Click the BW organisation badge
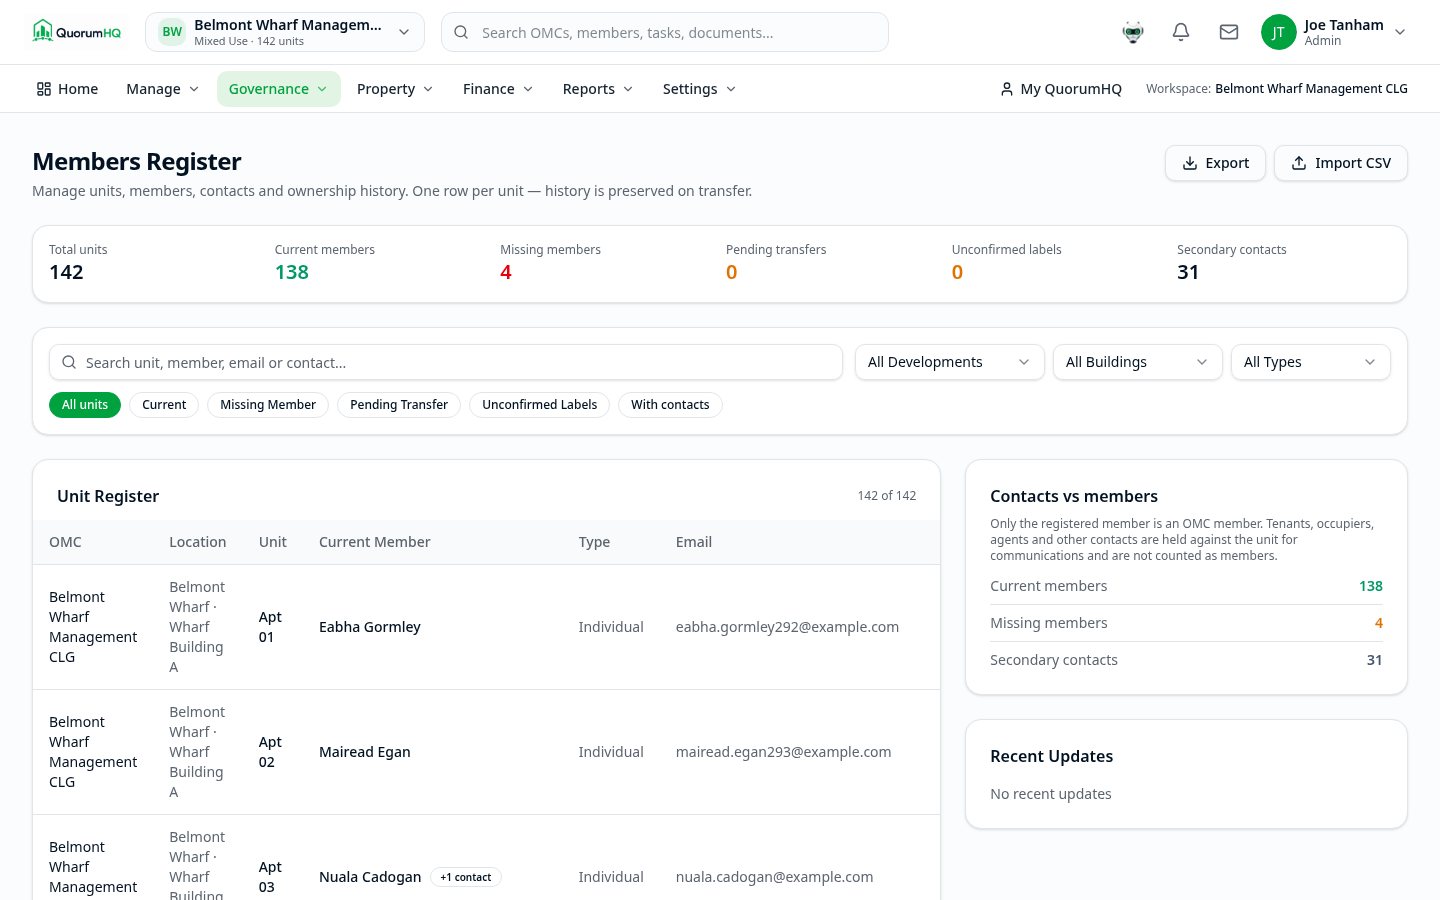Image resolution: width=1440 pixels, height=900 pixels. pos(172,32)
